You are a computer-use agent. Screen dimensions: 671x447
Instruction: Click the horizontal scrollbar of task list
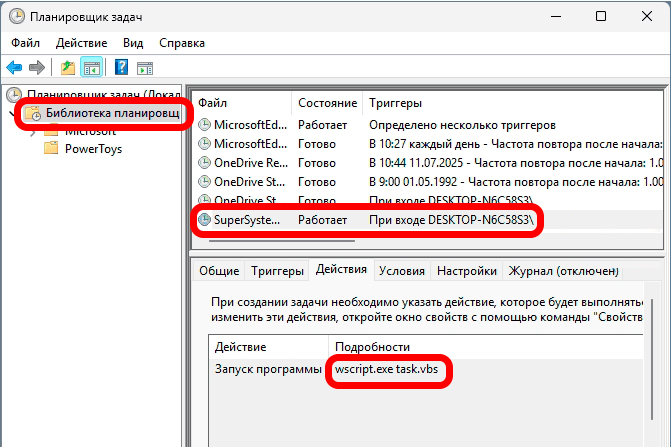[x=282, y=241]
